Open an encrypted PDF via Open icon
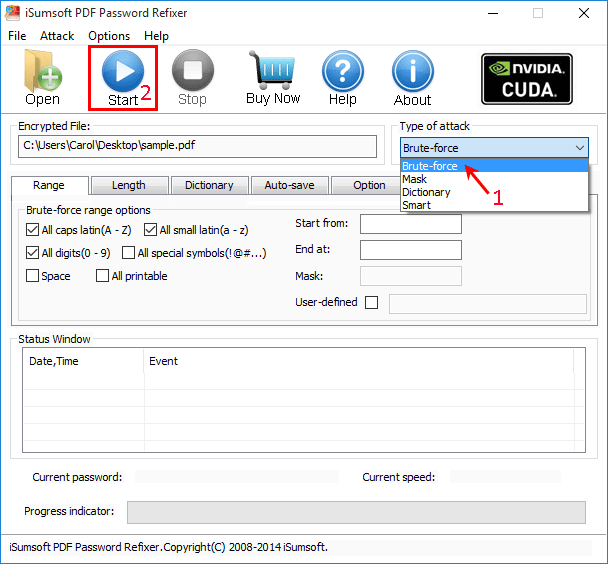 coord(42,78)
